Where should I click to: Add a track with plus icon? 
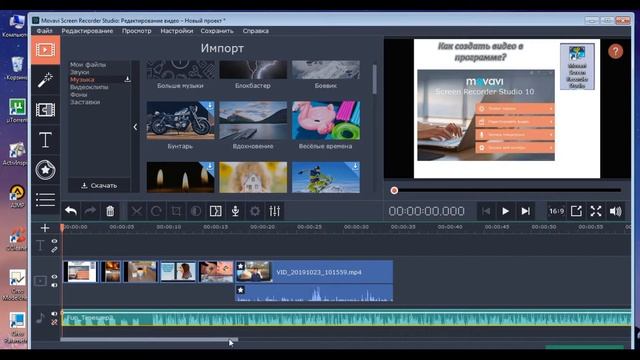click(x=45, y=228)
